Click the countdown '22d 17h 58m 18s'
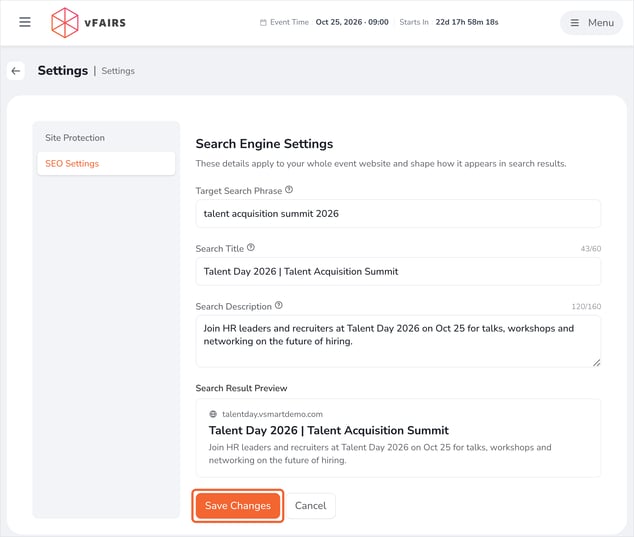The width and height of the screenshot is (634, 537). click(x=467, y=22)
